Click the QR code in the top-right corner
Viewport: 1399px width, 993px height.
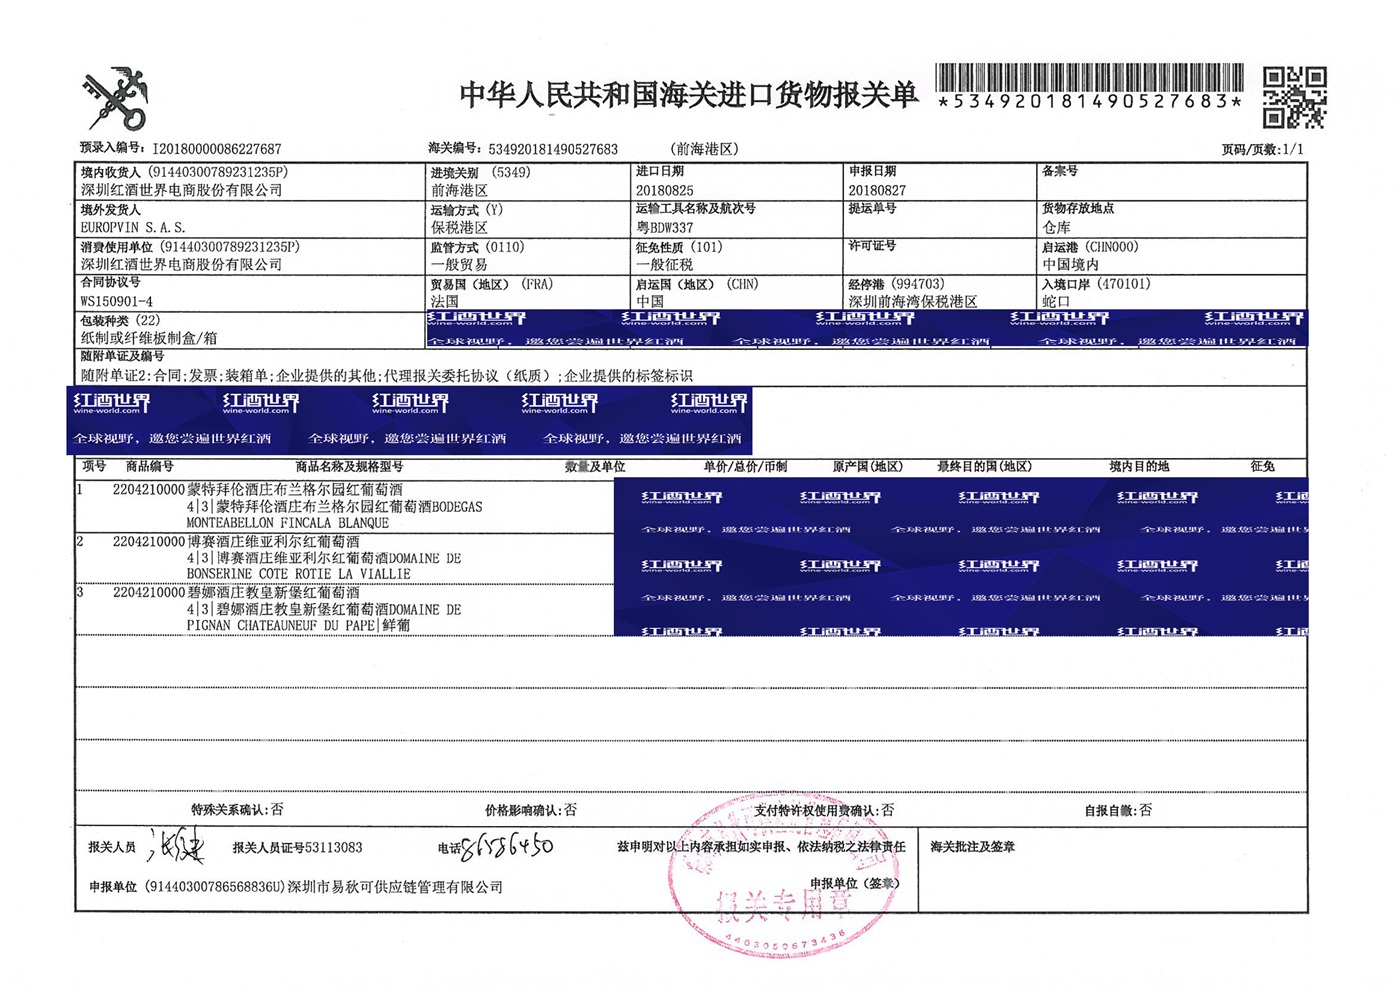click(x=1294, y=97)
